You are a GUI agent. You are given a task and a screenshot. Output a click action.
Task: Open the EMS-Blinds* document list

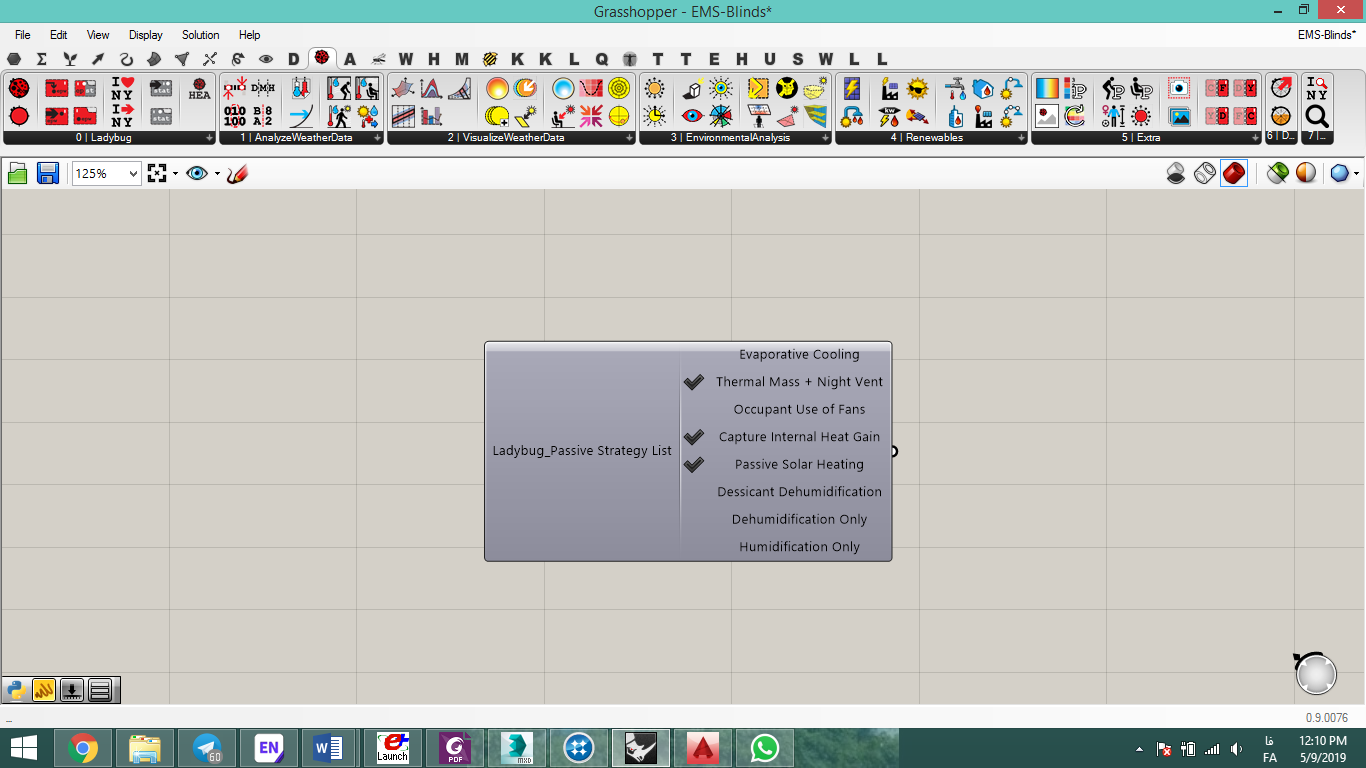1325,35
